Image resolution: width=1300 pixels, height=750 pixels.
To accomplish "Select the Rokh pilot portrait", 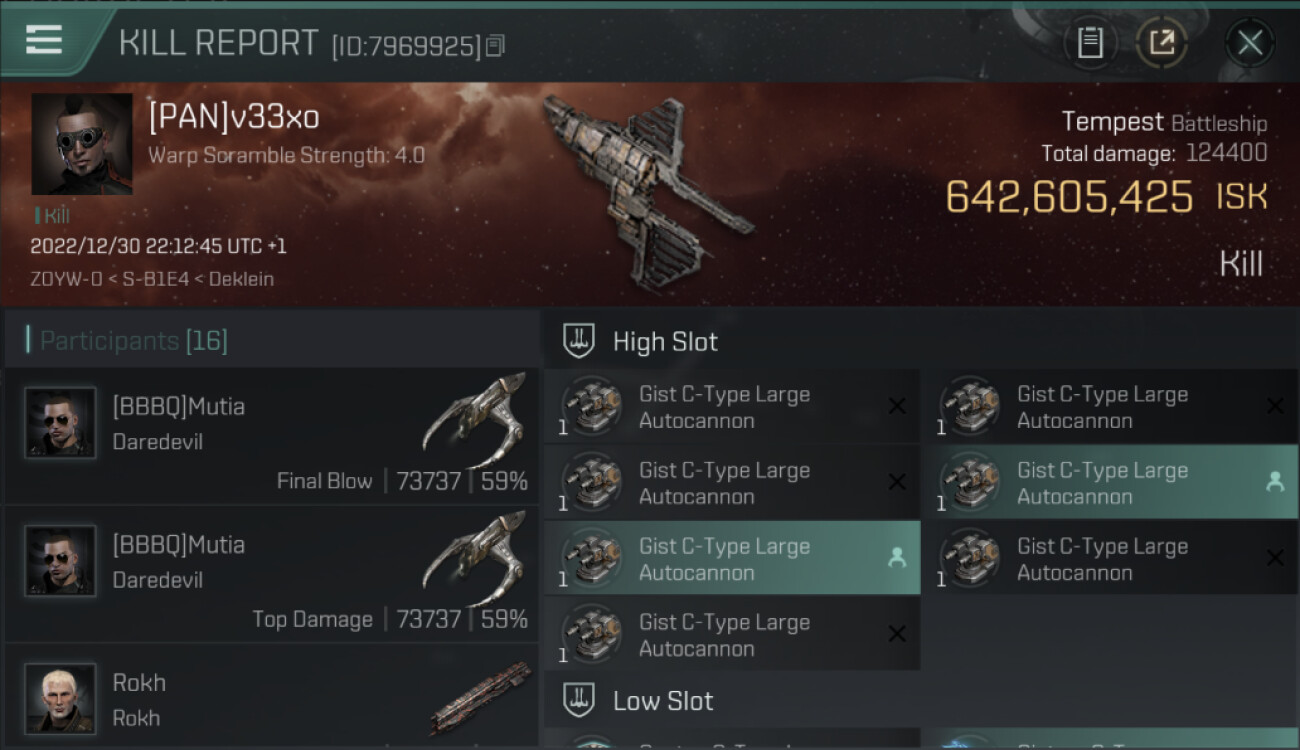I will click(61, 698).
